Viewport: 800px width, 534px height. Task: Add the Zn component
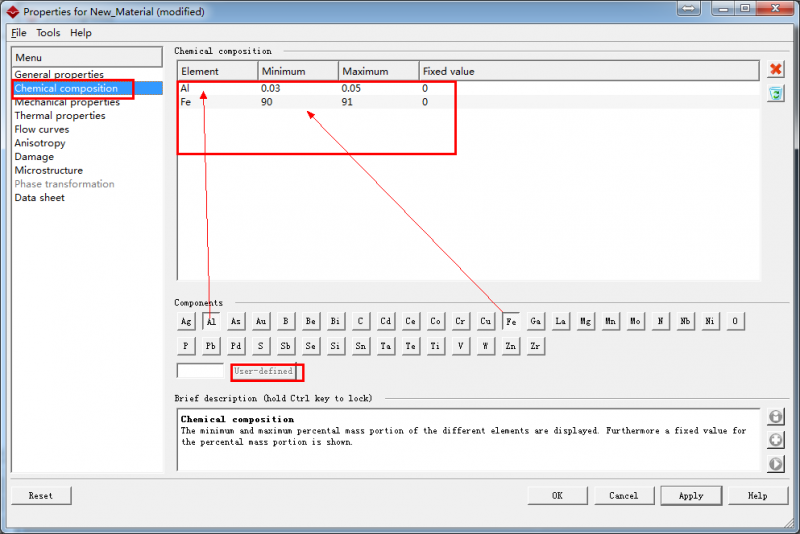[510, 346]
